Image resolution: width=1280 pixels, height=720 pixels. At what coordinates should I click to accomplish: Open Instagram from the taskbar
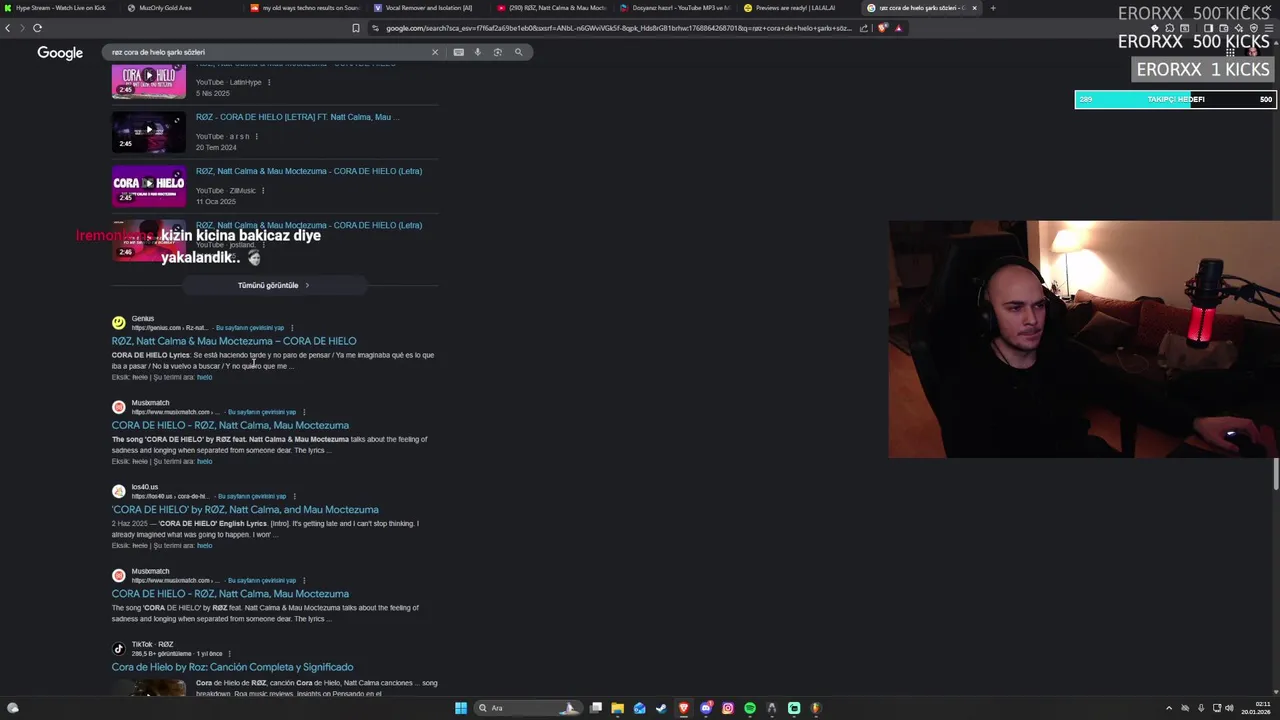click(728, 708)
